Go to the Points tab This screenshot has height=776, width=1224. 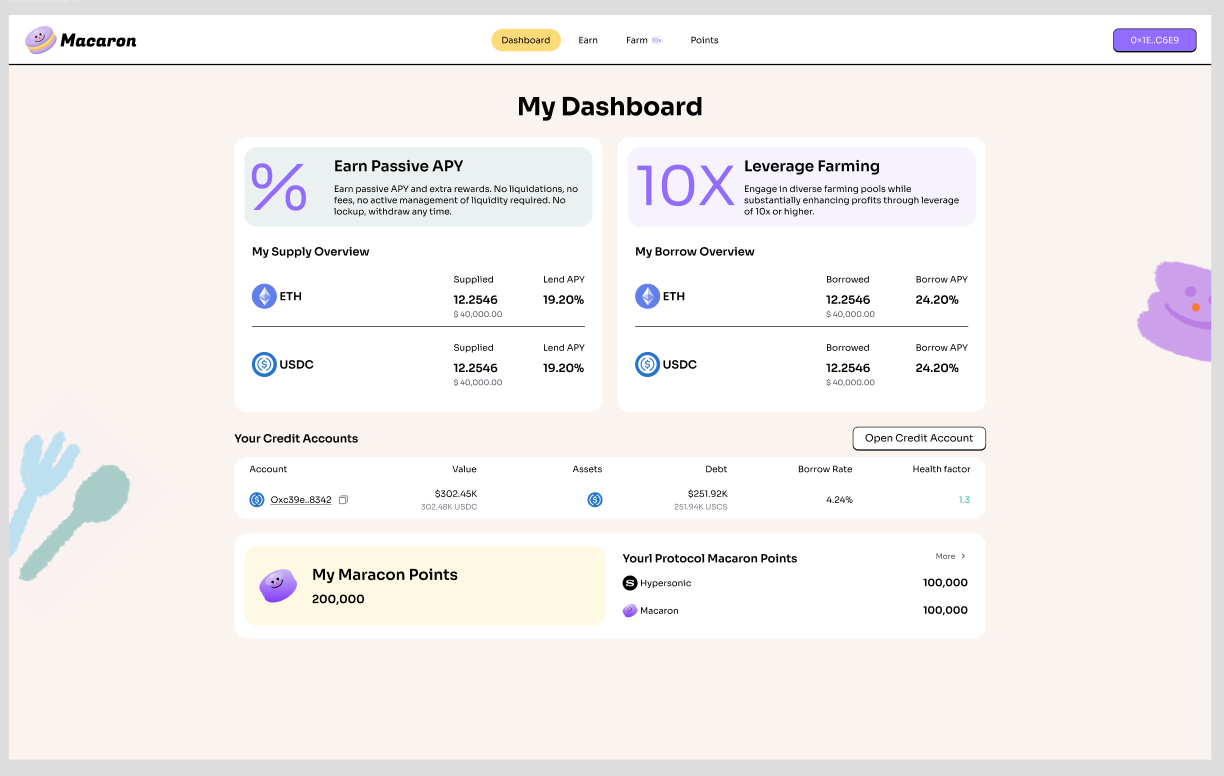coord(704,40)
